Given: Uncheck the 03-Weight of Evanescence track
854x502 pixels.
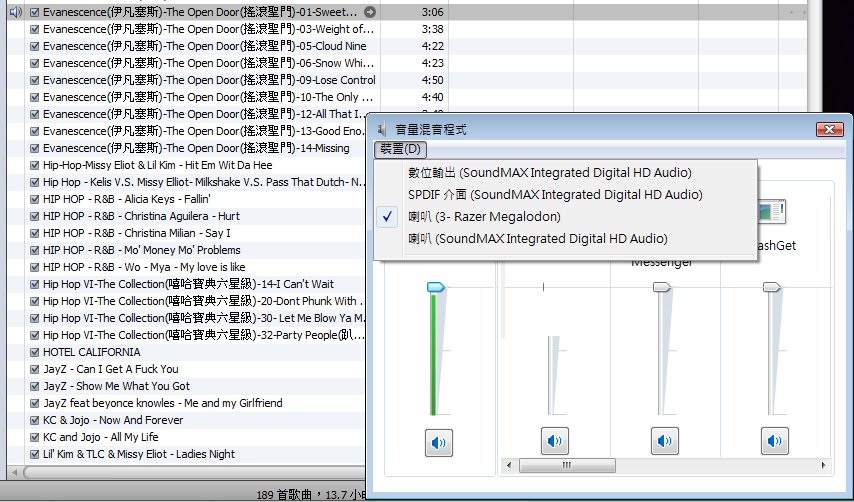Looking at the screenshot, I should pyautogui.click(x=35, y=29).
